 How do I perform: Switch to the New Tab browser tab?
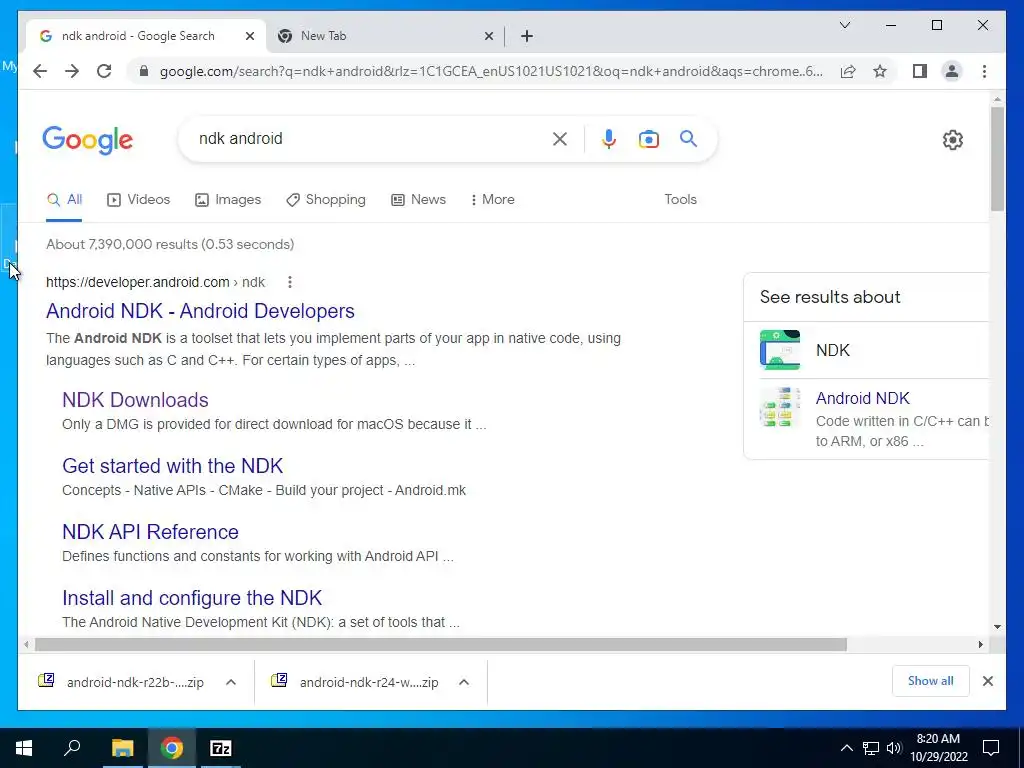pos(385,36)
